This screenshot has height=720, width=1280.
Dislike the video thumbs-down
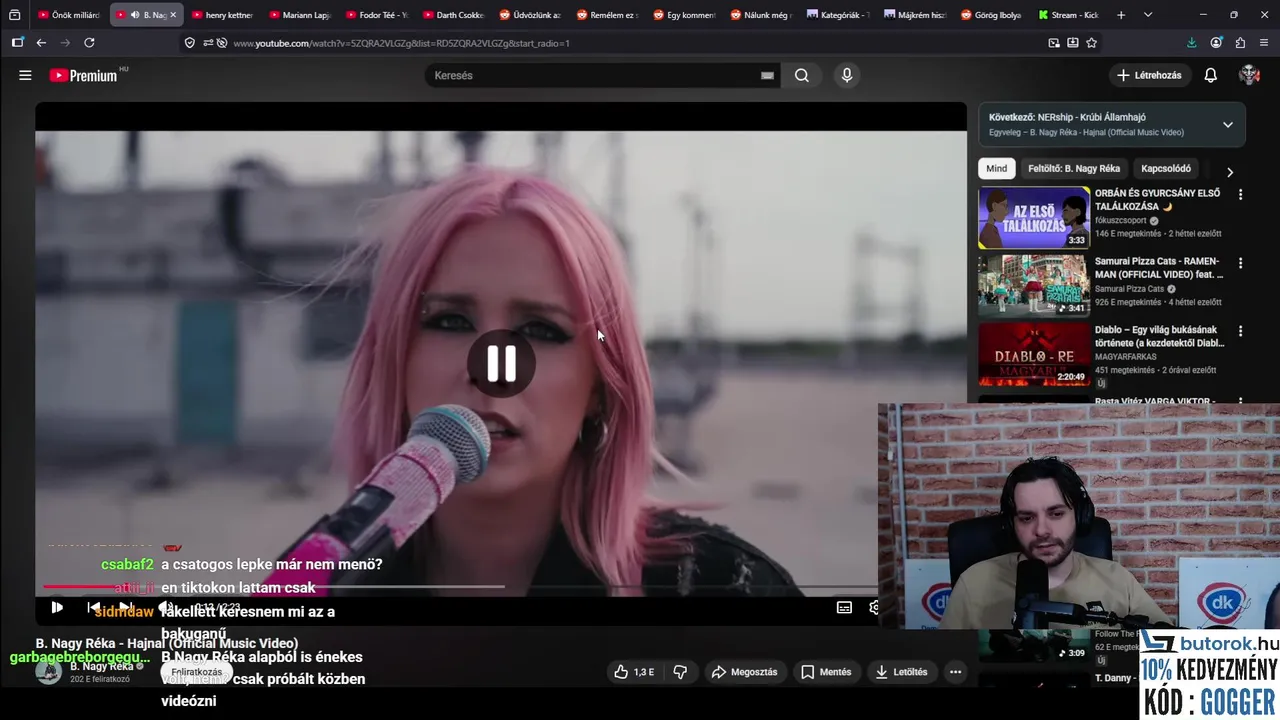point(680,672)
